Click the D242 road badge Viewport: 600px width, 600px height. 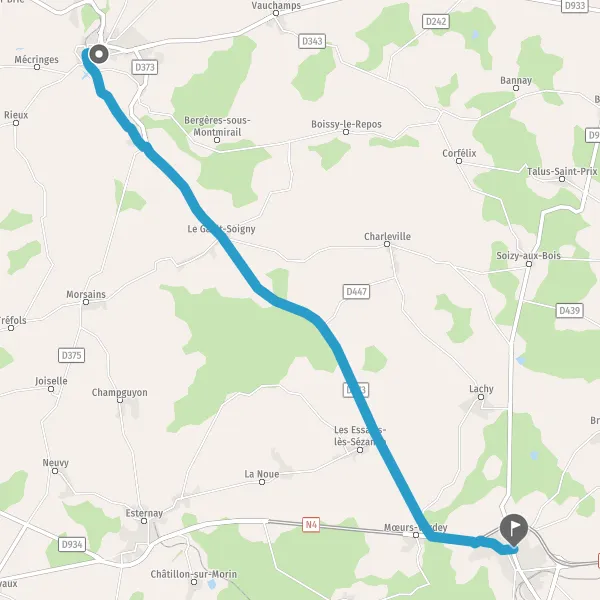click(x=435, y=21)
